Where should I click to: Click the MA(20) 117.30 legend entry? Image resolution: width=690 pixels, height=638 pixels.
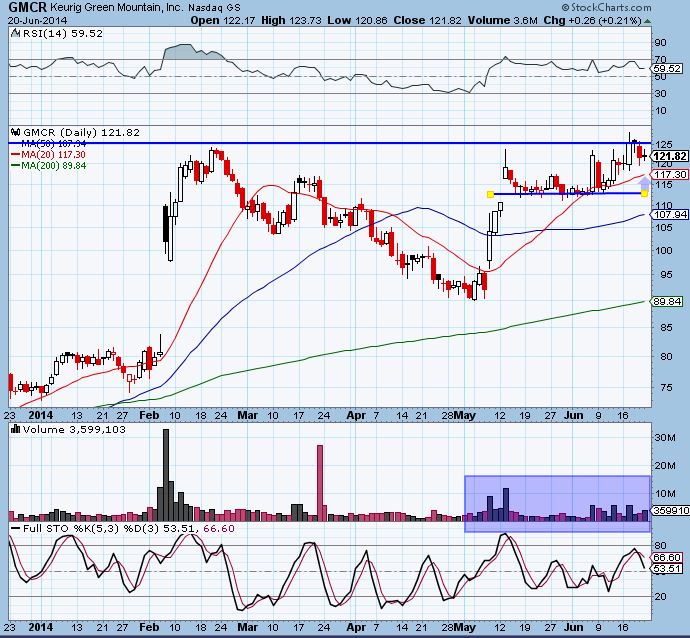coord(48,154)
